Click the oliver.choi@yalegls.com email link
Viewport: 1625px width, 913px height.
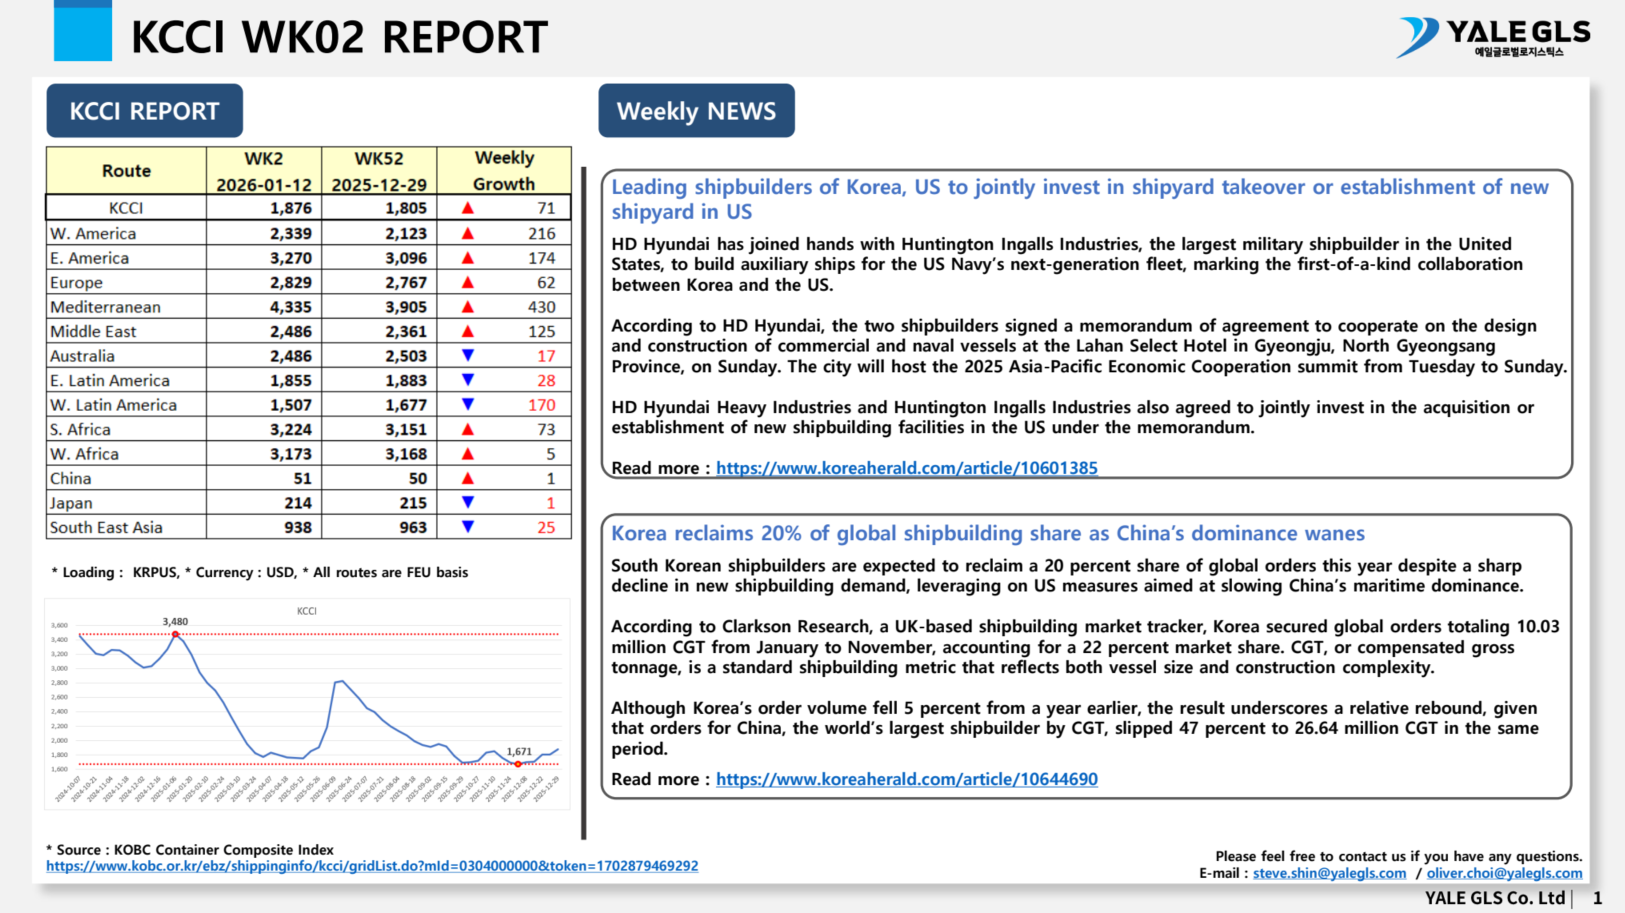(x=1504, y=873)
